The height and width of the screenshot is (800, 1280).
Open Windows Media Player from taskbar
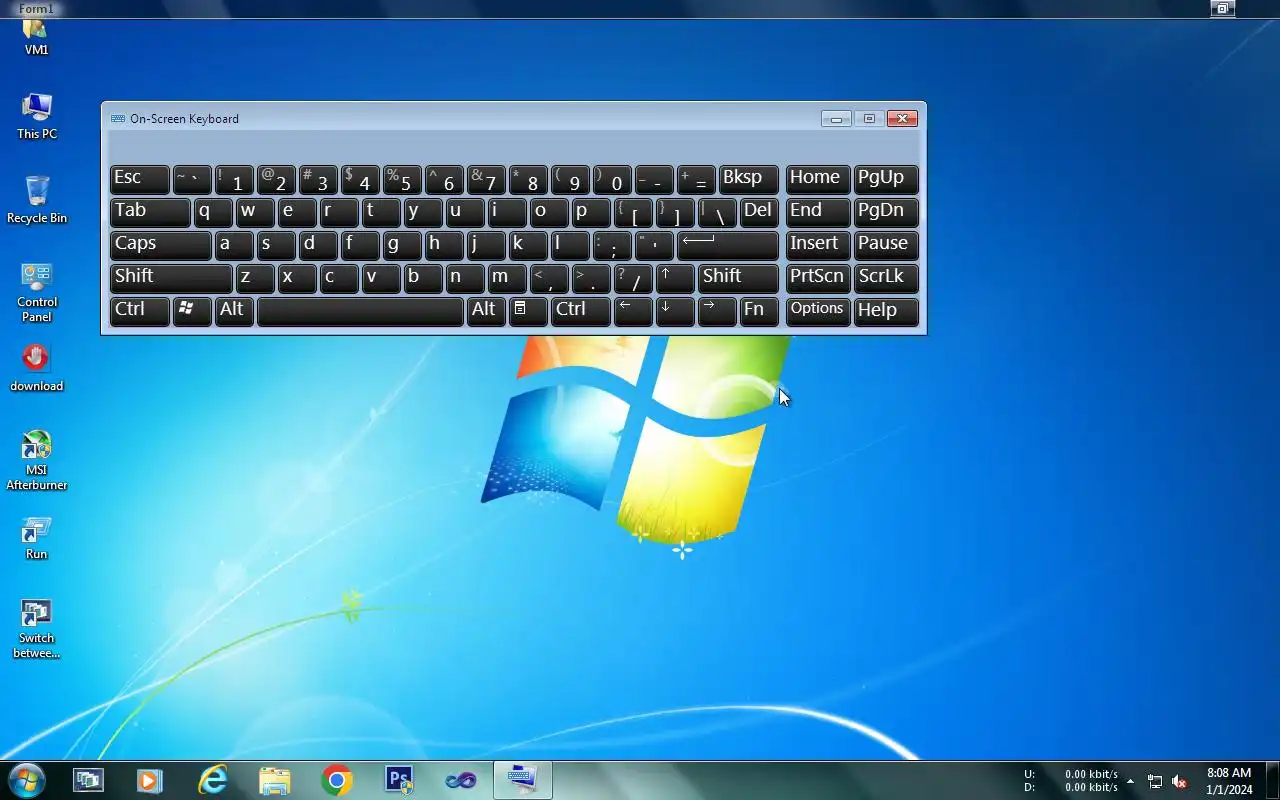[x=149, y=780]
